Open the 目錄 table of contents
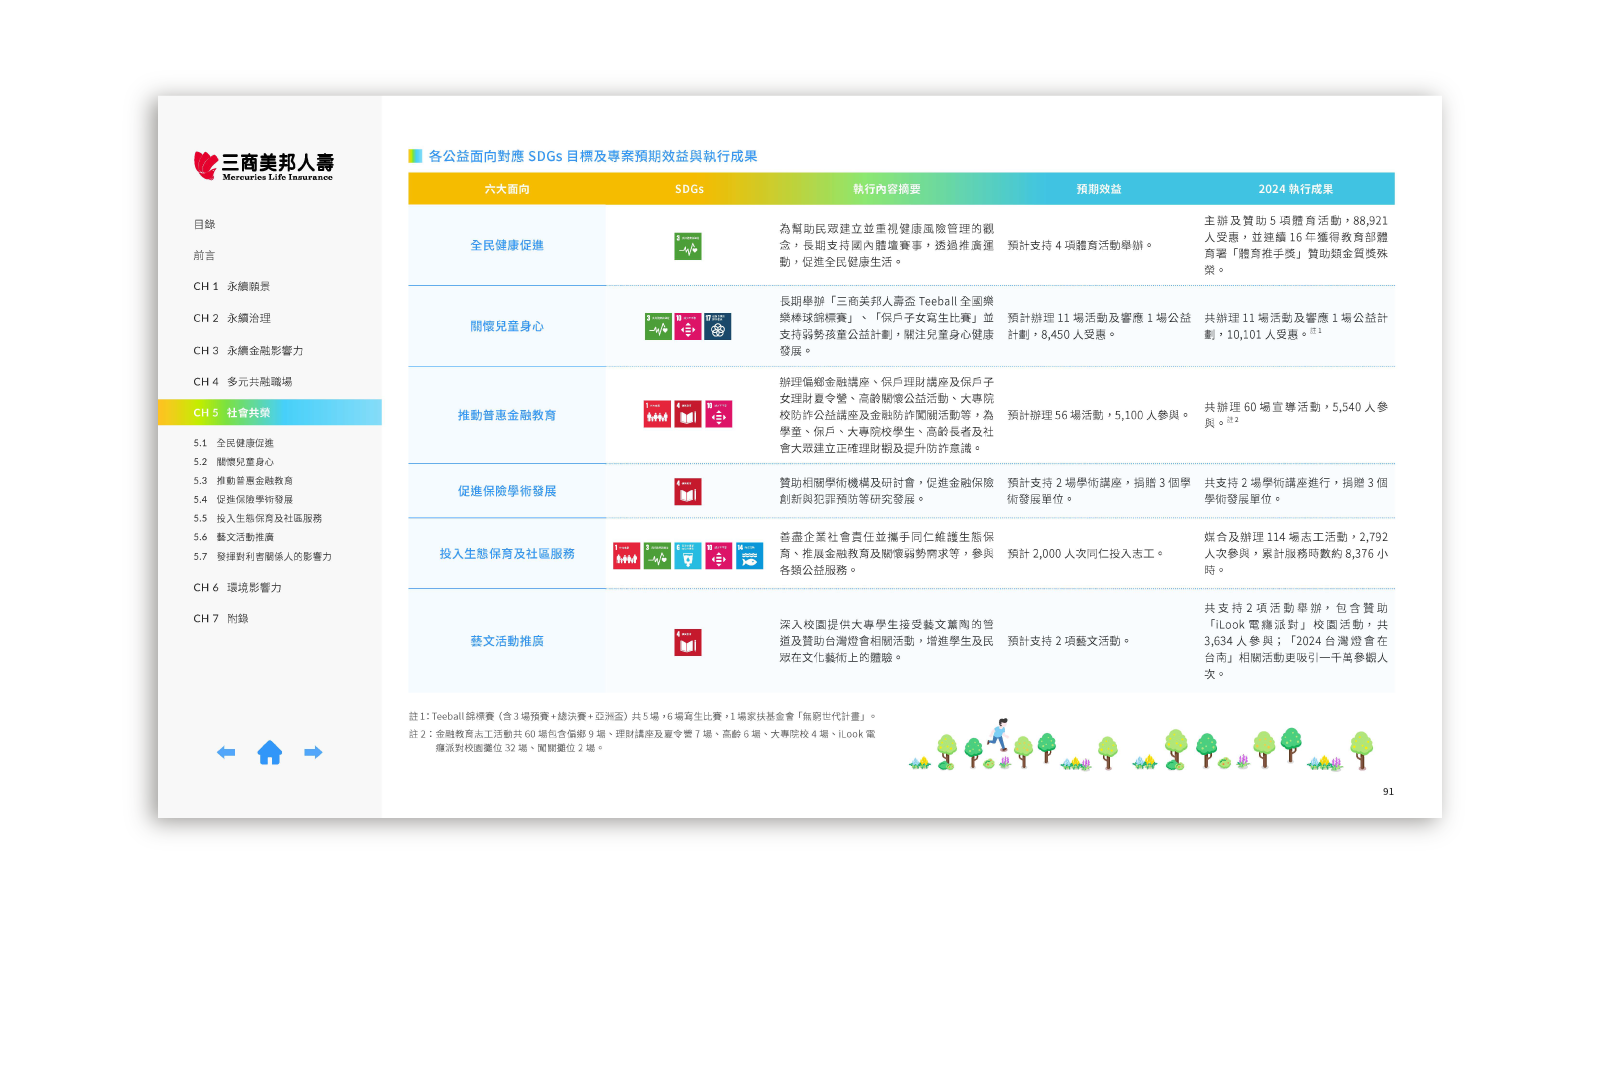Image resolution: width=1600 pixels, height=1092 pixels. pyautogui.click(x=204, y=225)
